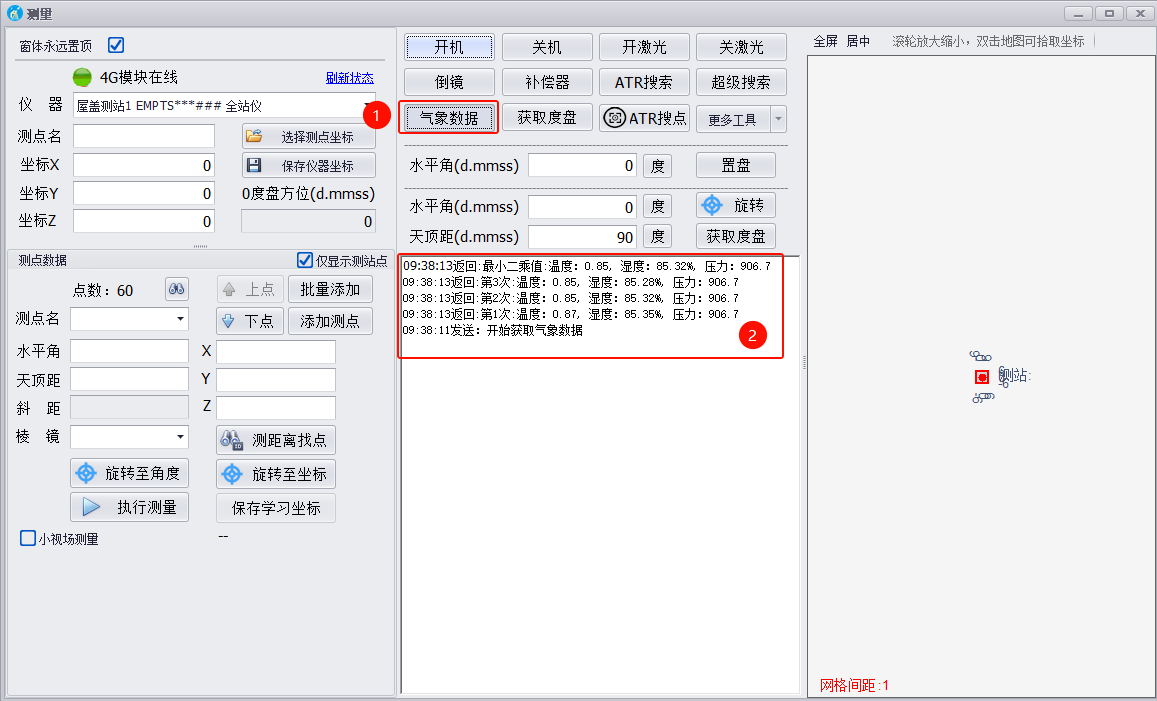
Task: Click 选择测点坐标 folder button
Action: pos(308,136)
